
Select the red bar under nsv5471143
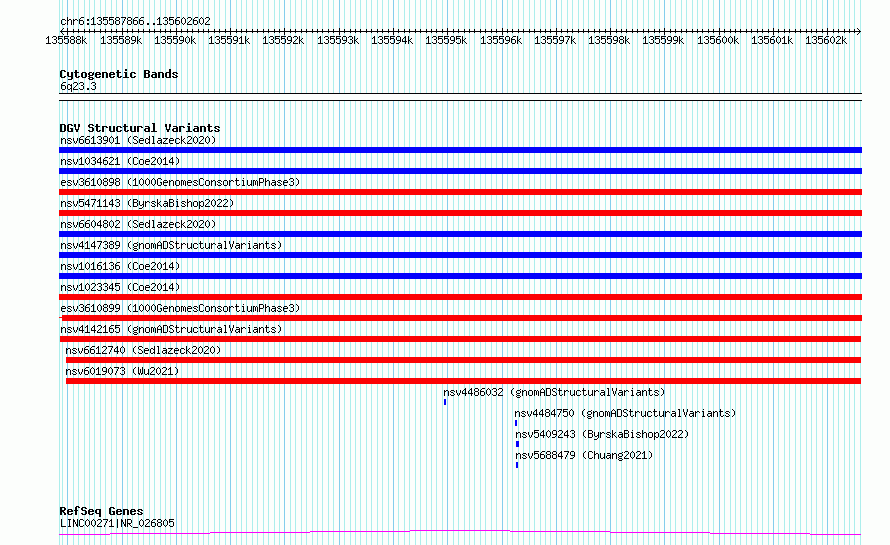[460, 213]
